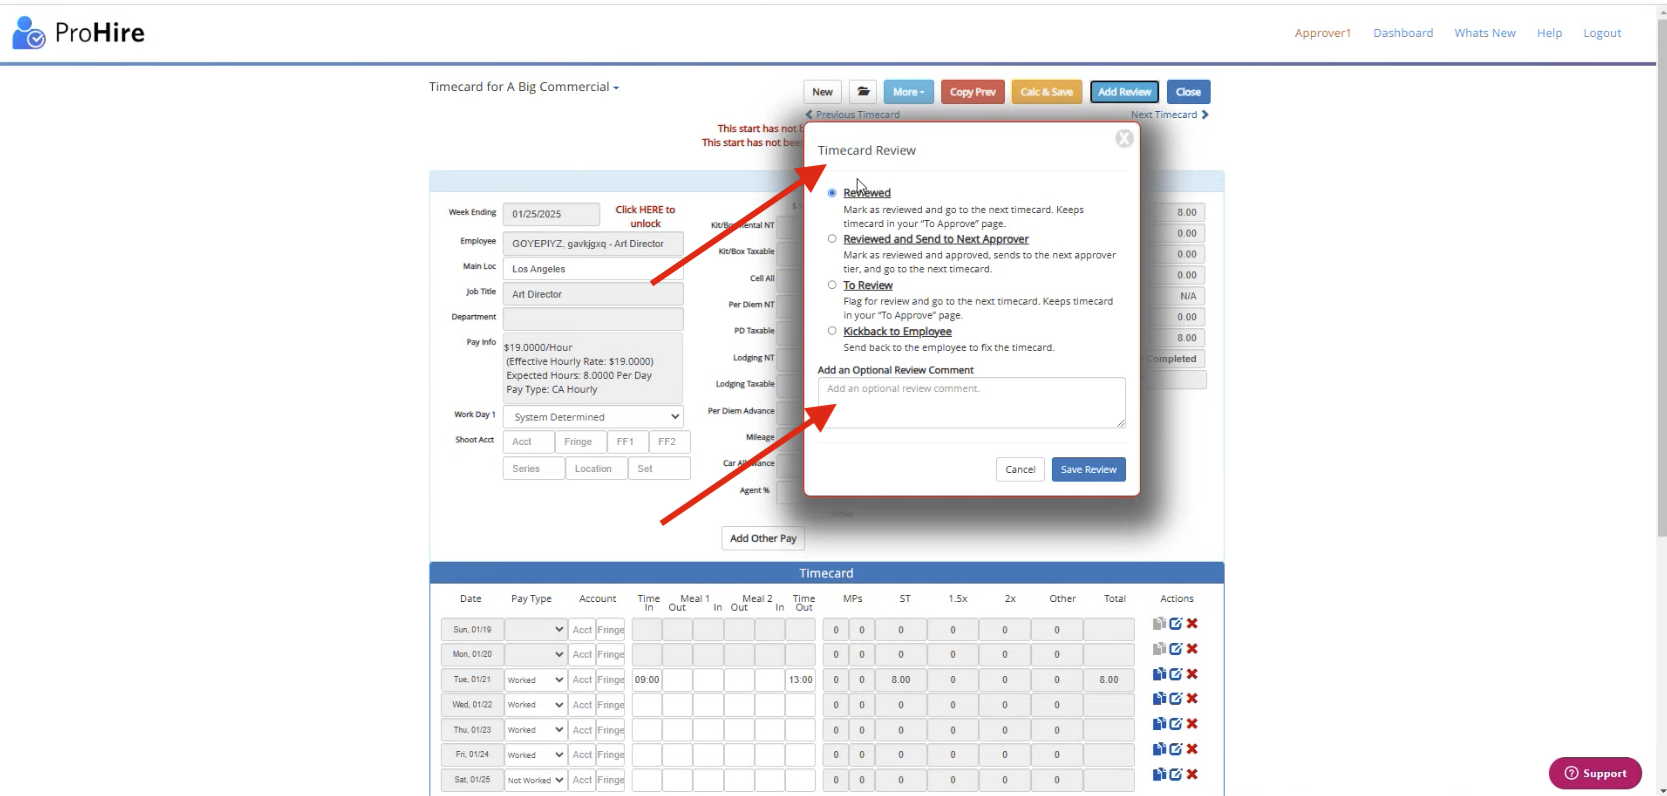This screenshot has width=1667, height=796.
Task: Delete the Sun 01/19 timecard row
Action: pyautogui.click(x=1192, y=624)
